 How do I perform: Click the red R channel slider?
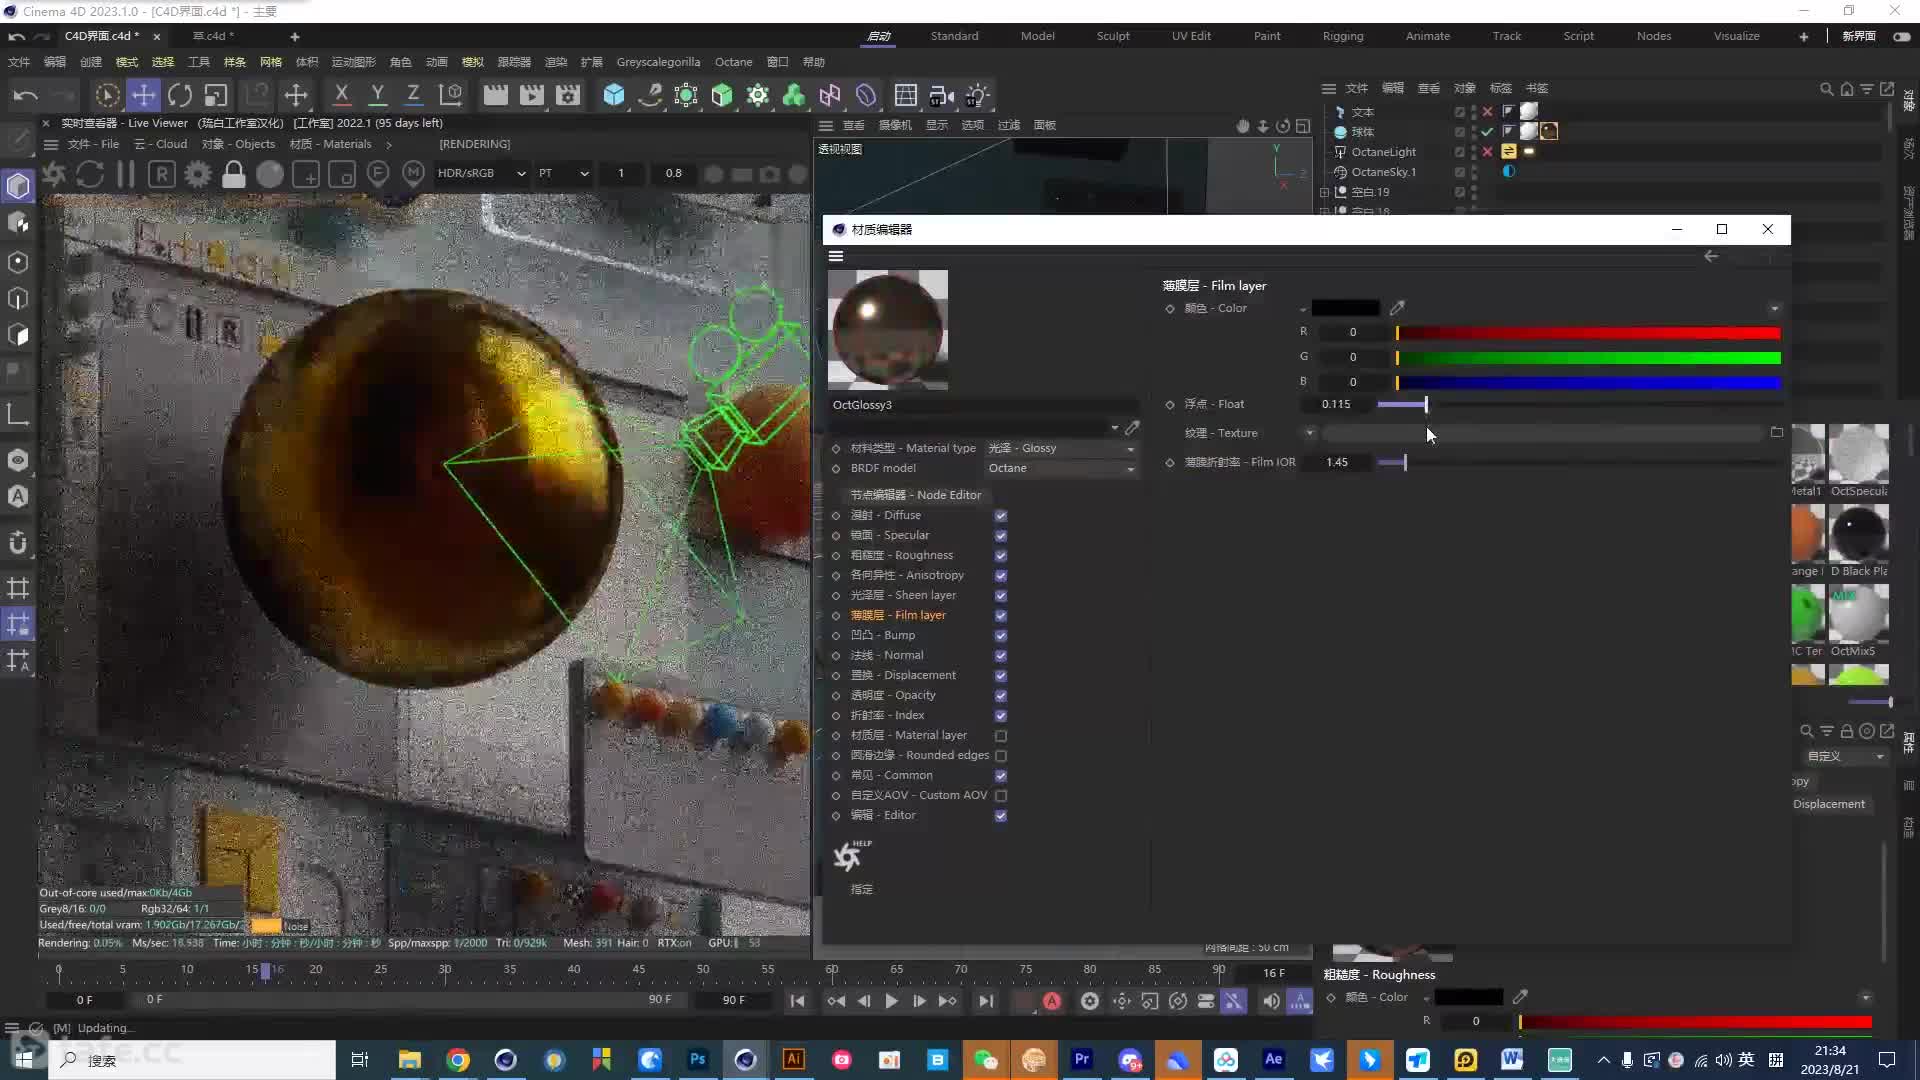tap(1588, 333)
